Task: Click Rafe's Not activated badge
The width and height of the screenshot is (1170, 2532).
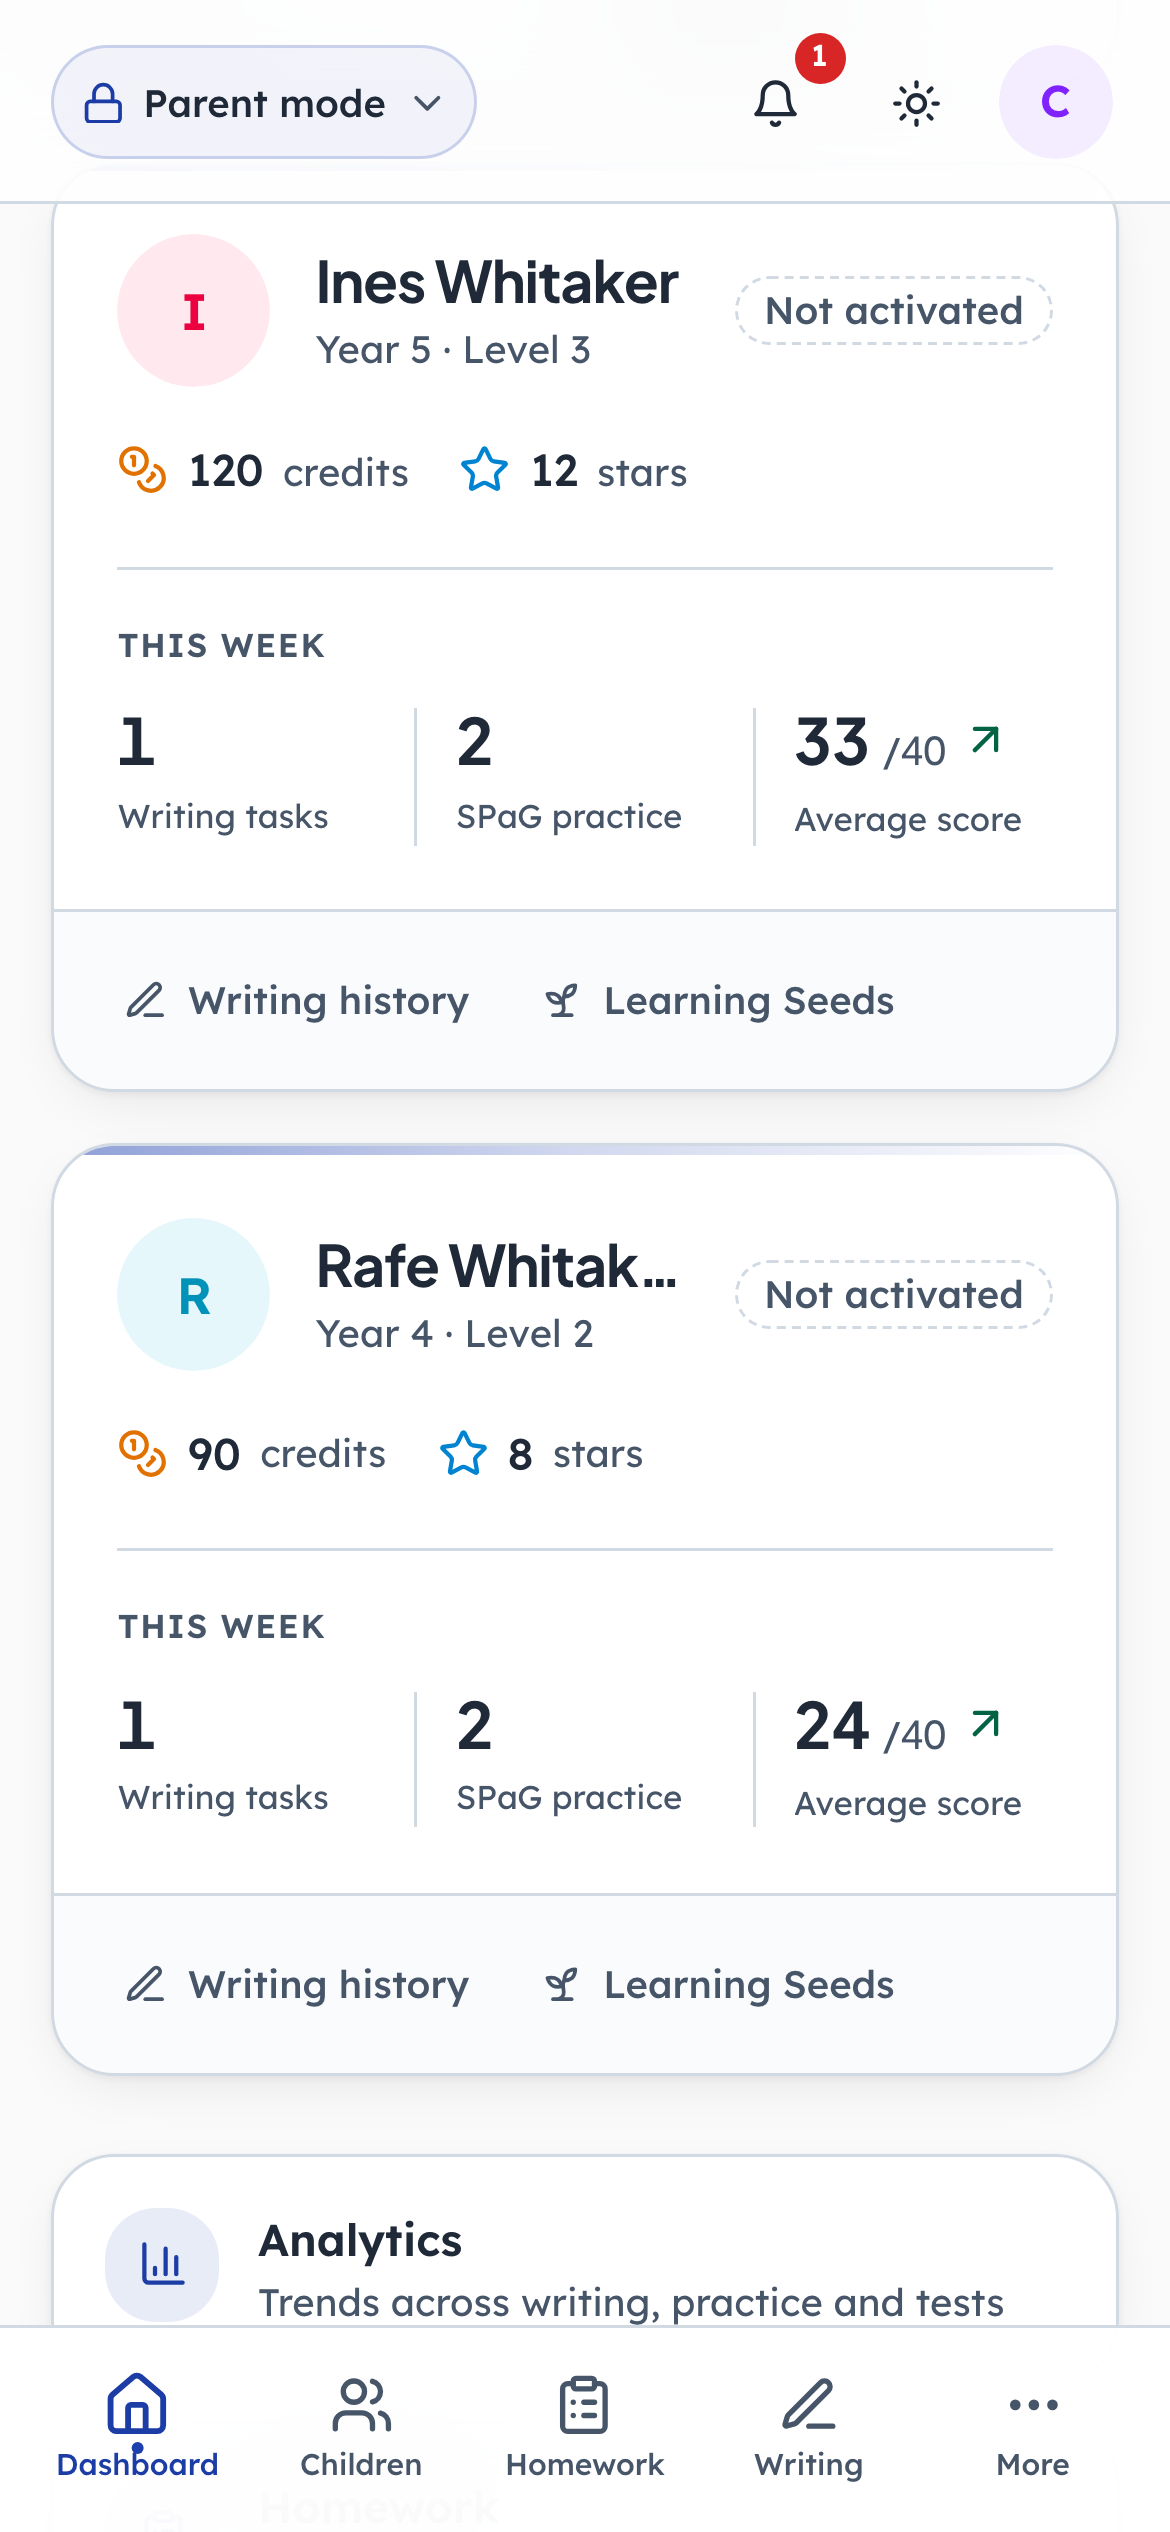Action: point(894,1295)
